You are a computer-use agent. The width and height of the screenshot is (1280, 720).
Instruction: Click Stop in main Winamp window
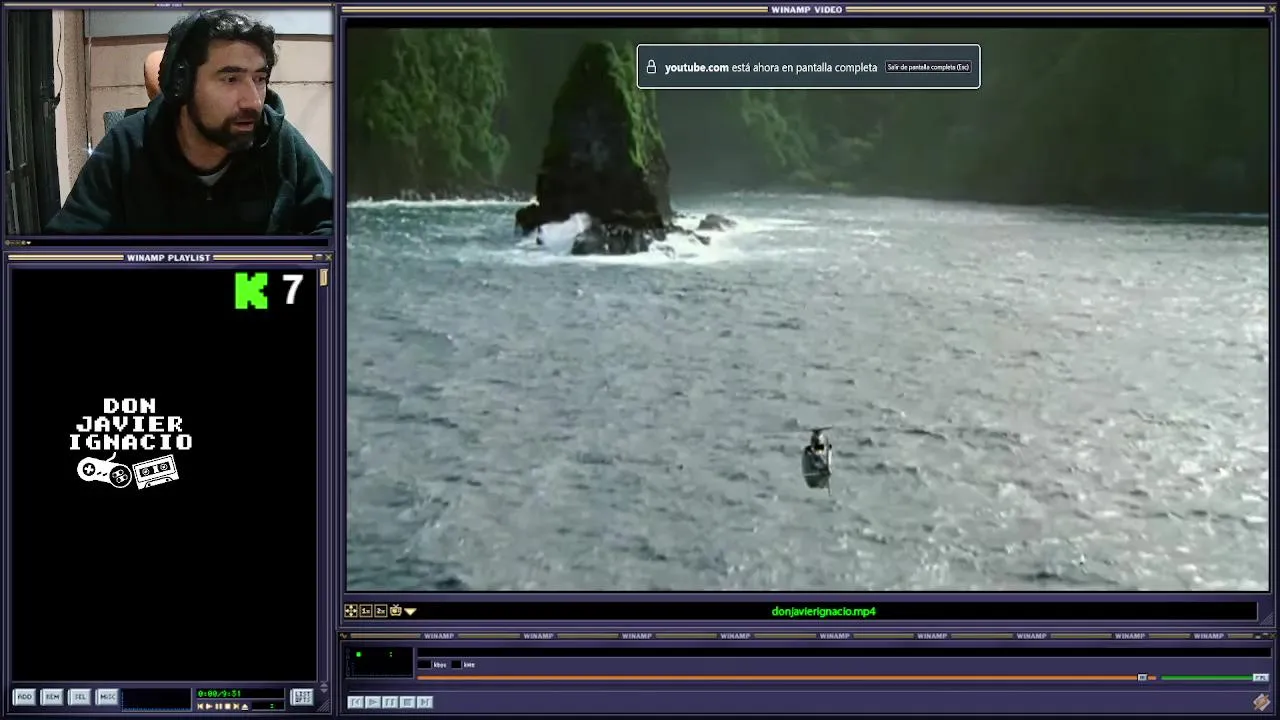click(x=407, y=702)
